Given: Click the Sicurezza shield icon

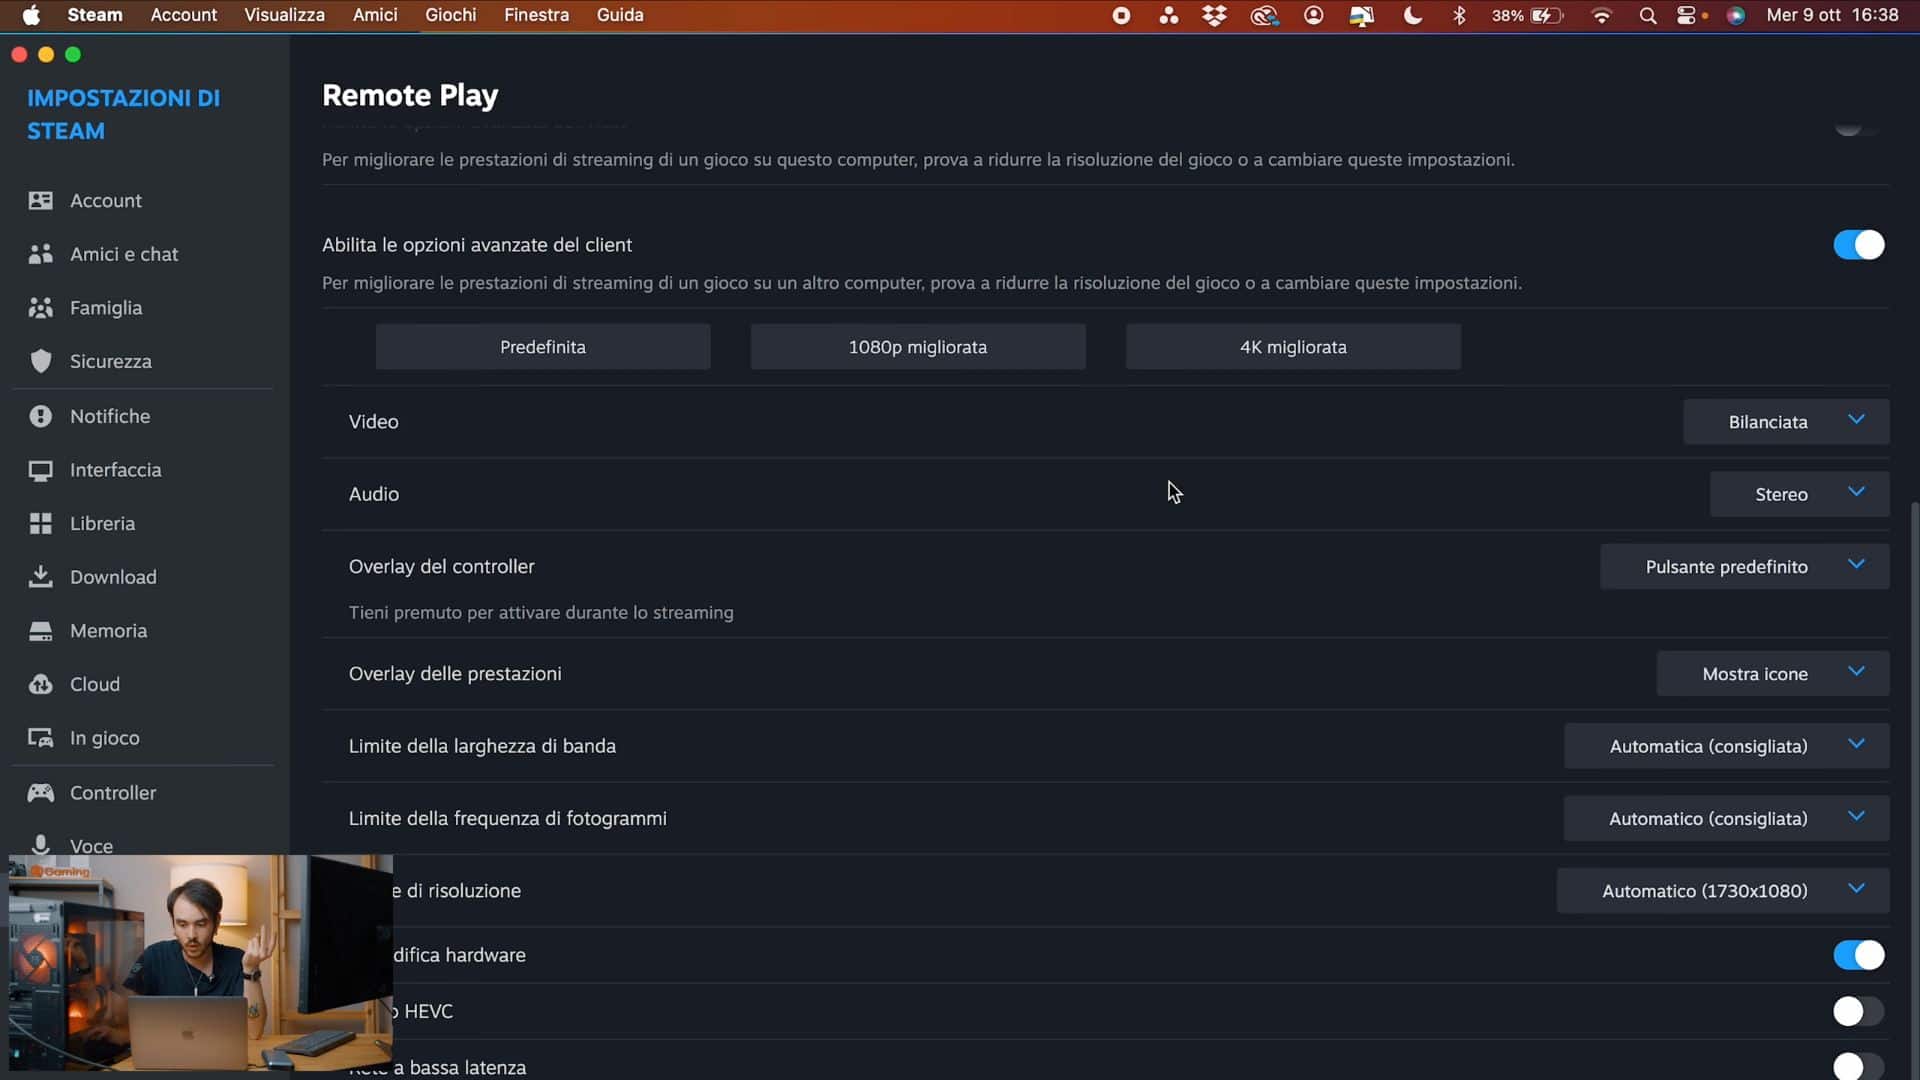Looking at the screenshot, I should [x=40, y=361].
